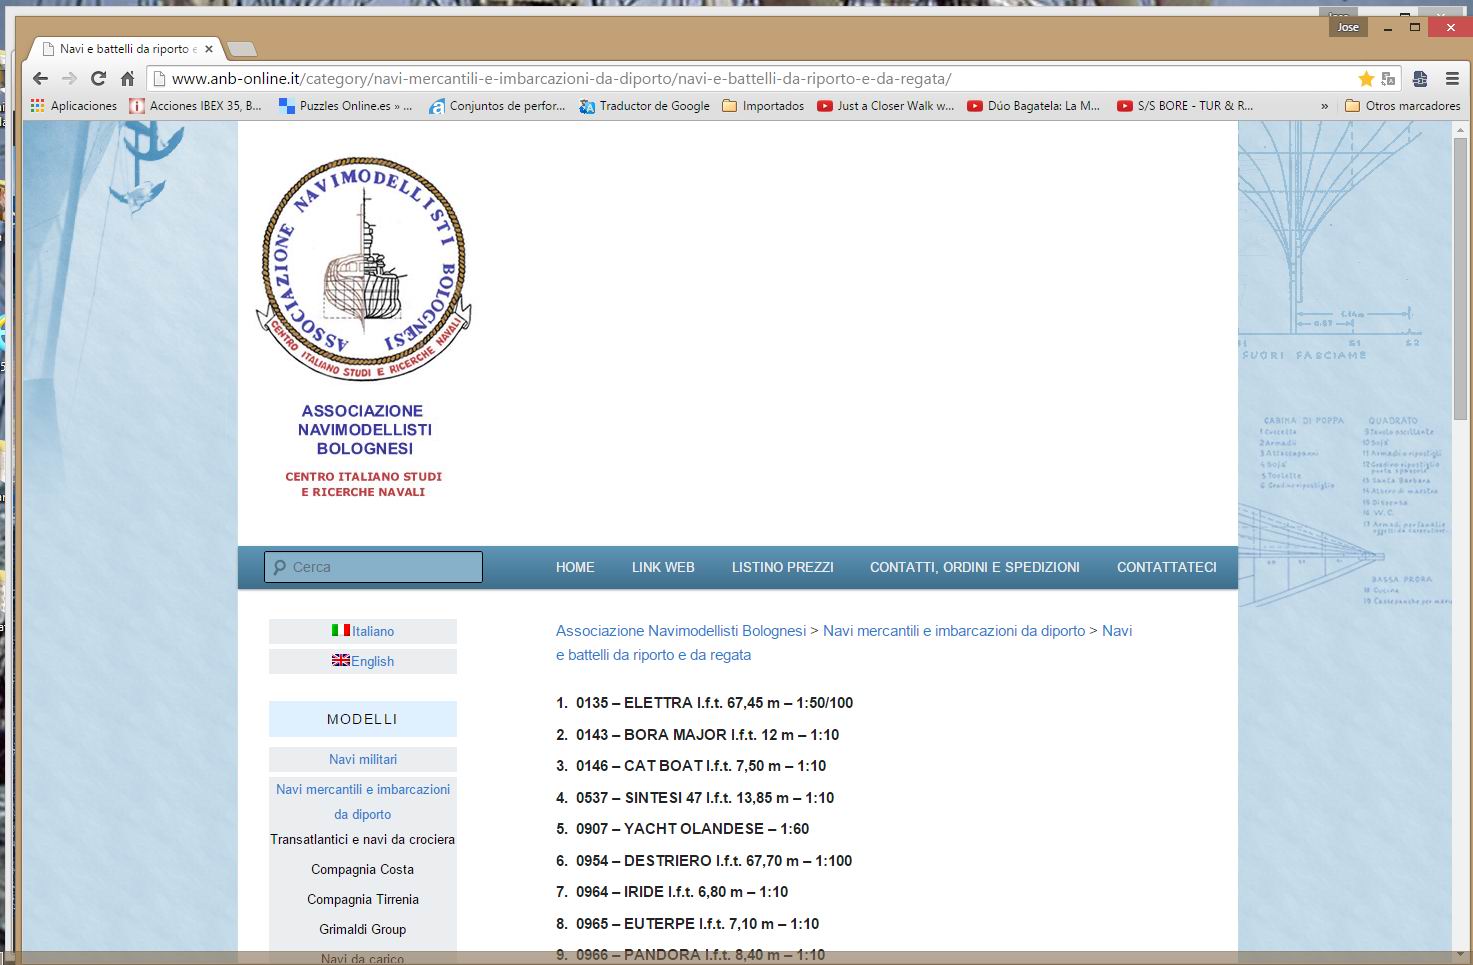Viewport: 1473px width, 965px height.
Task: Open Grimaldi Group category
Action: click(363, 929)
